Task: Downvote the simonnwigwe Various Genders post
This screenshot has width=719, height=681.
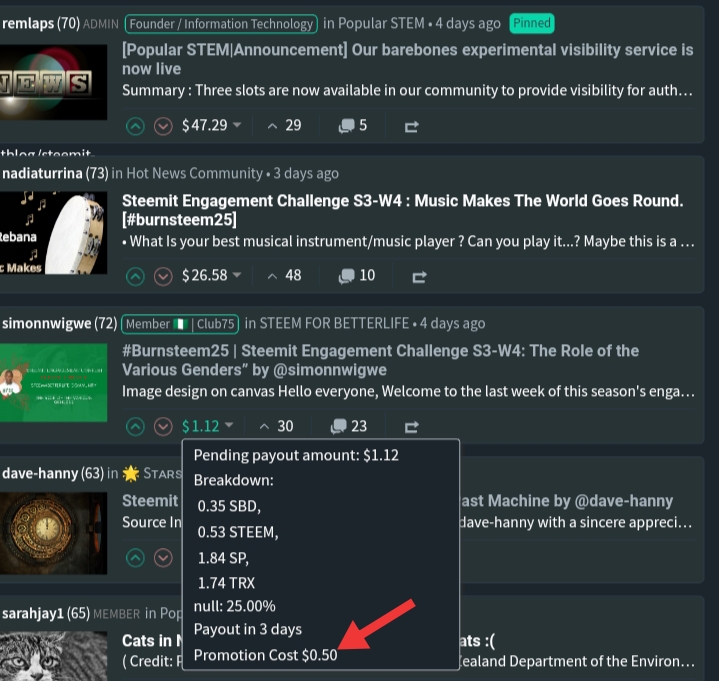Action: 163,426
